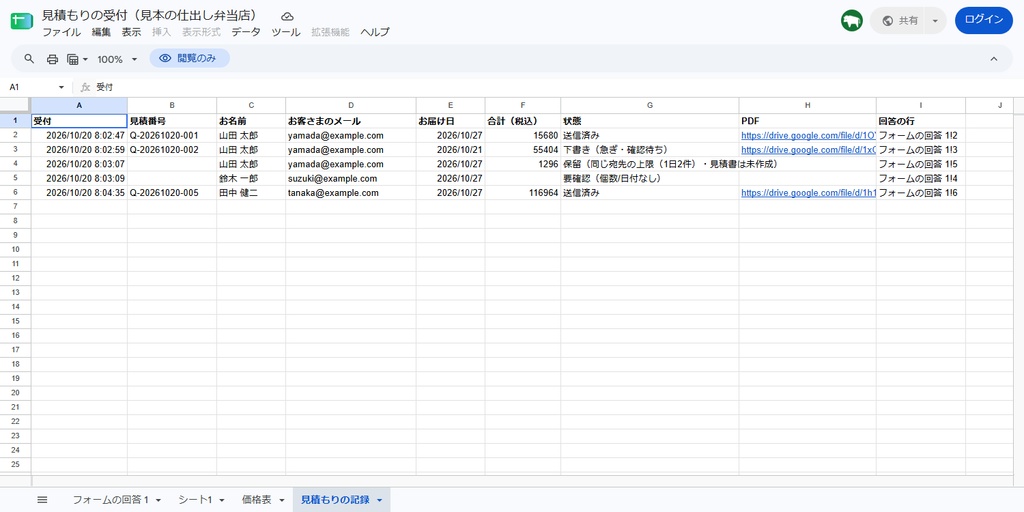Click the ログイン button
This screenshot has height=512, width=1024.
click(984, 20)
